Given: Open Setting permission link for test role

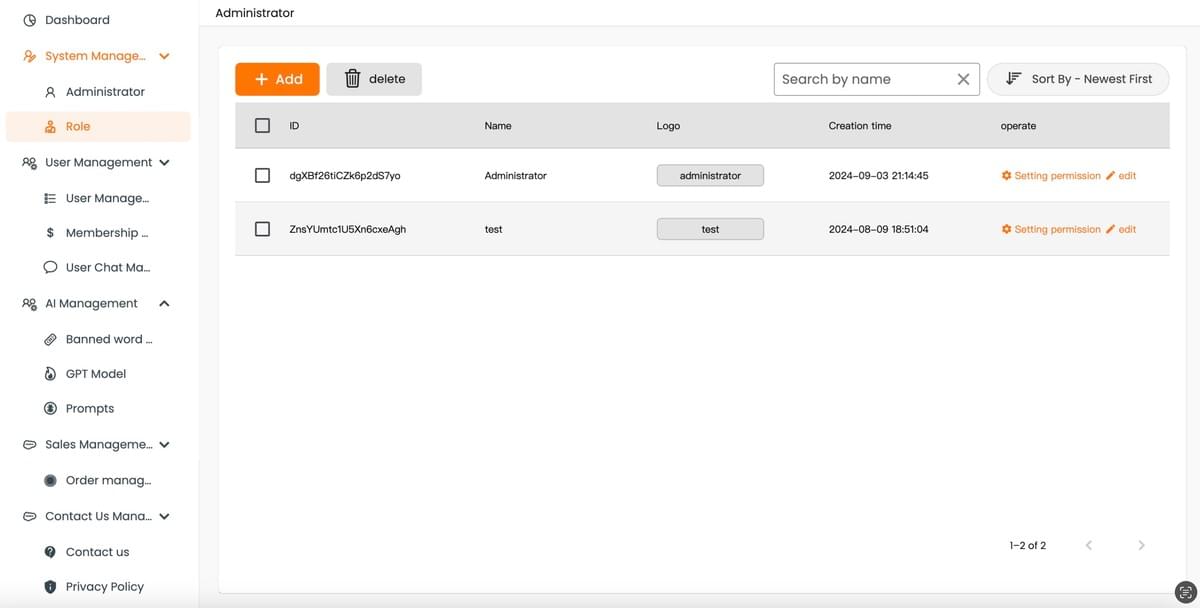Looking at the screenshot, I should pyautogui.click(x=1056, y=229).
